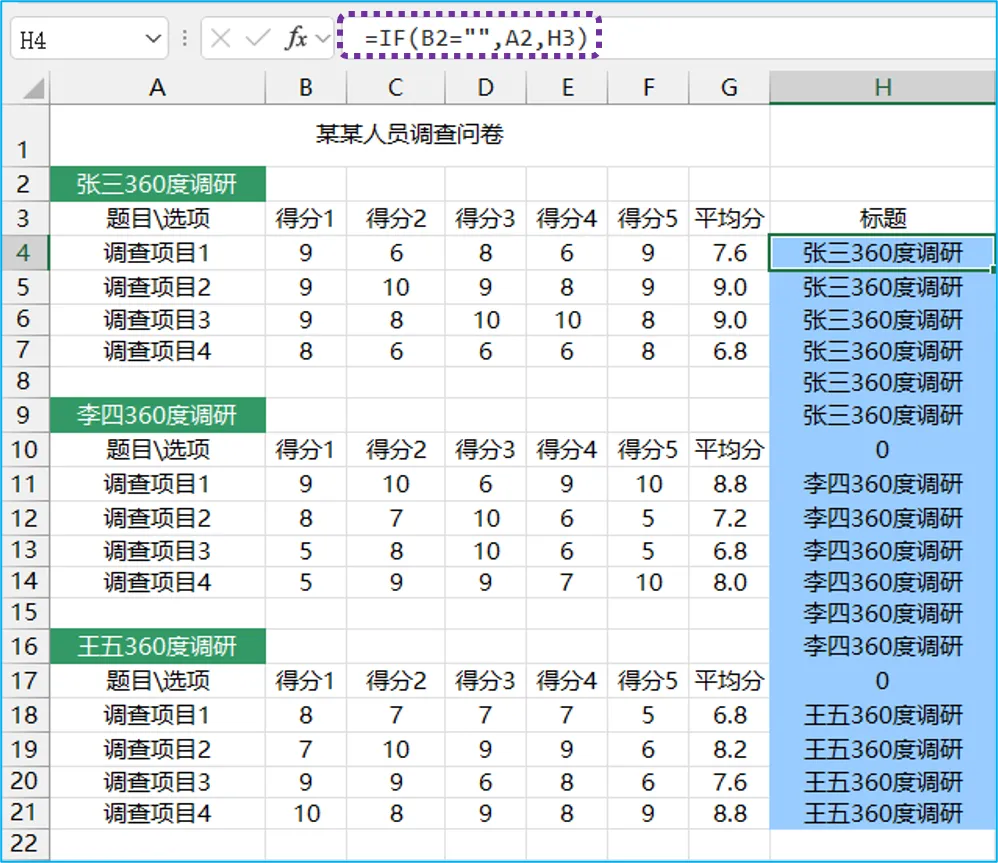This screenshot has width=998, height=863.
Task: Click average value 8.0 in row 14
Action: click(729, 582)
